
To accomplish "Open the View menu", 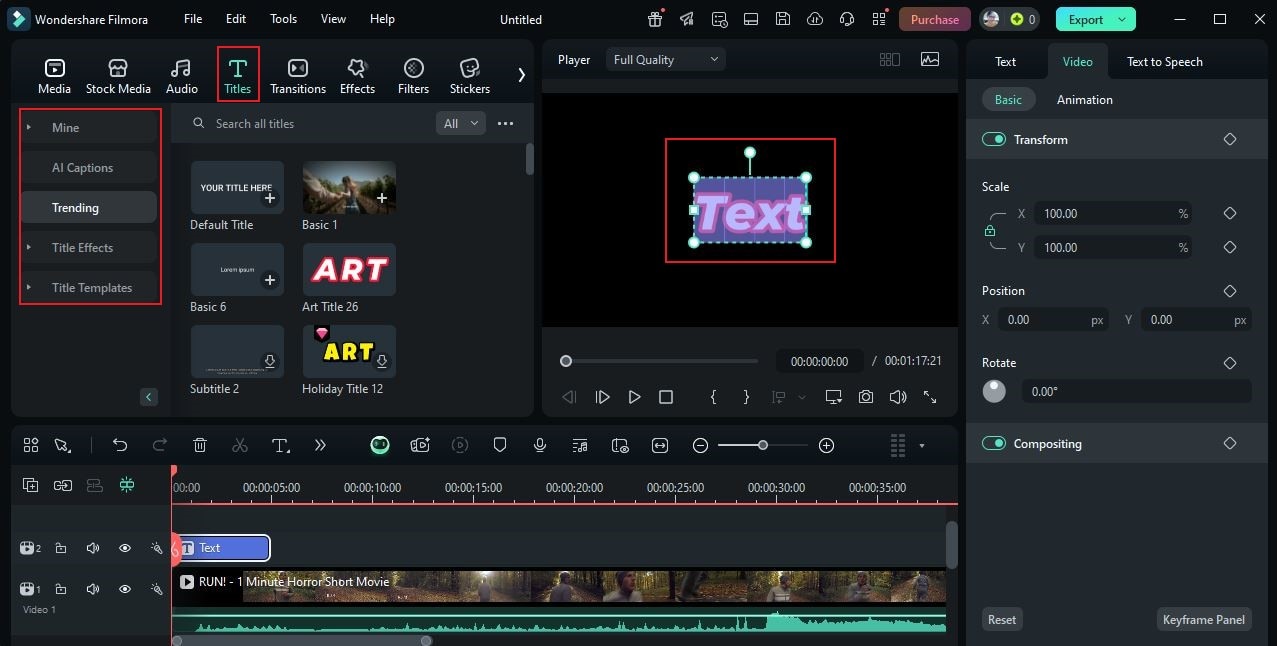I will 333,19.
